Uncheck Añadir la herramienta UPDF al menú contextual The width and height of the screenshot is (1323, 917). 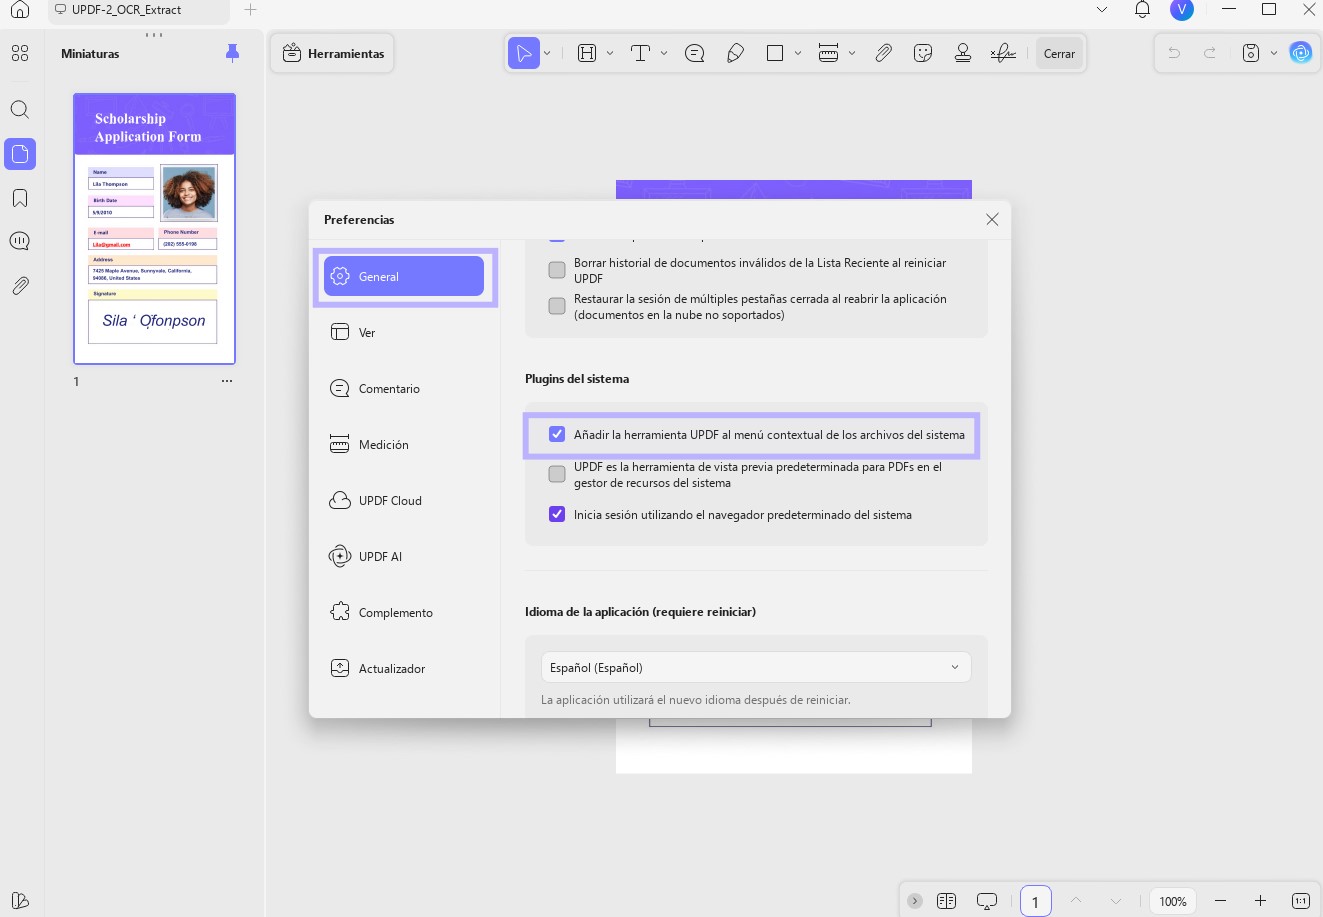coord(557,434)
